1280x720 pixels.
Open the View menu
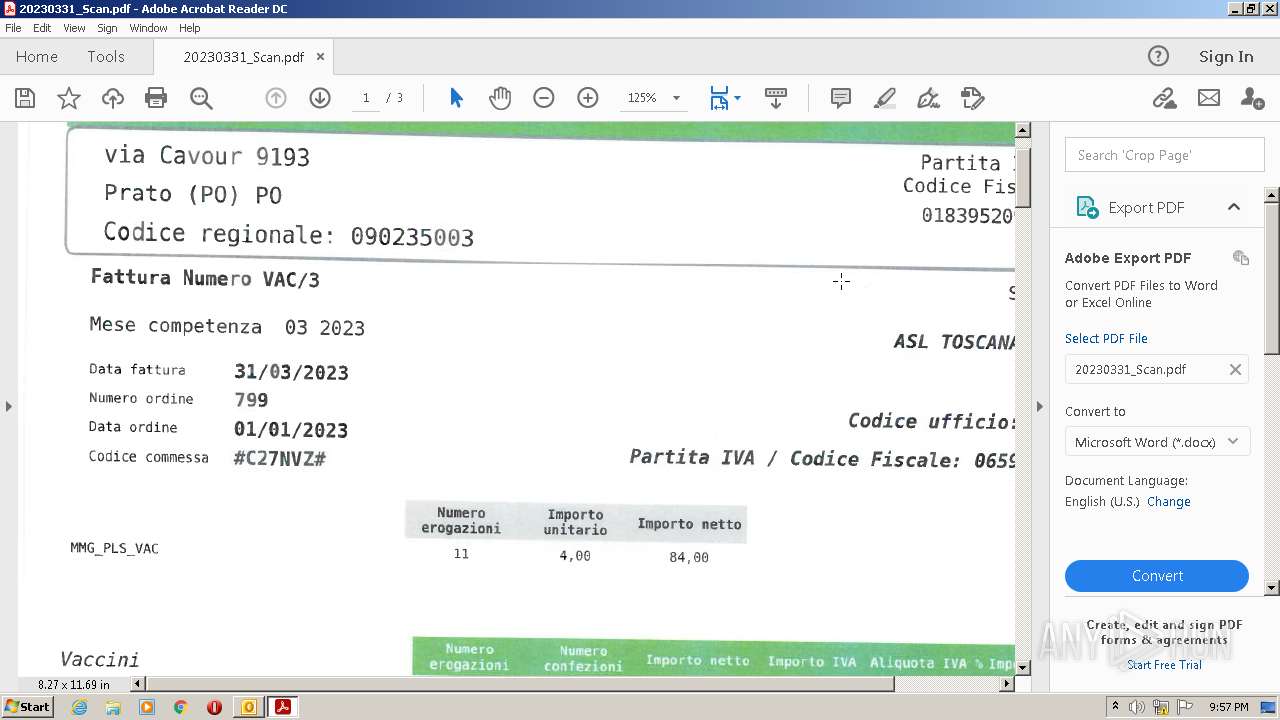74,28
